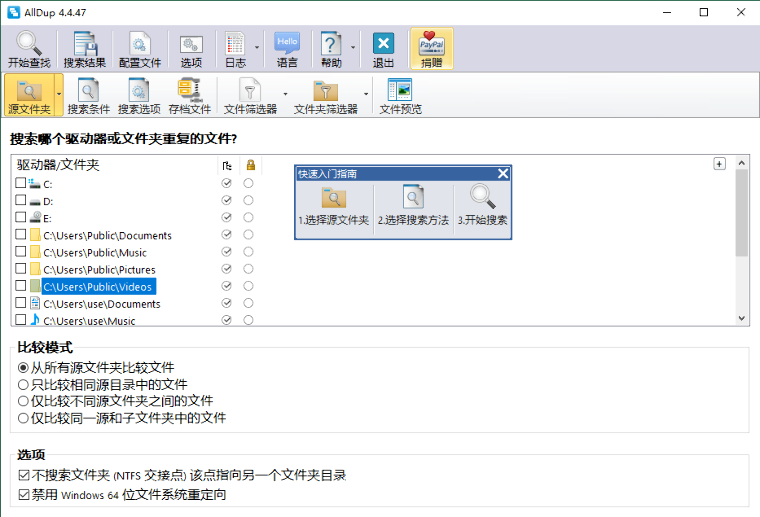Open 文件预览 file preview
Image resolution: width=760 pixels, height=517 pixels.
(400, 95)
